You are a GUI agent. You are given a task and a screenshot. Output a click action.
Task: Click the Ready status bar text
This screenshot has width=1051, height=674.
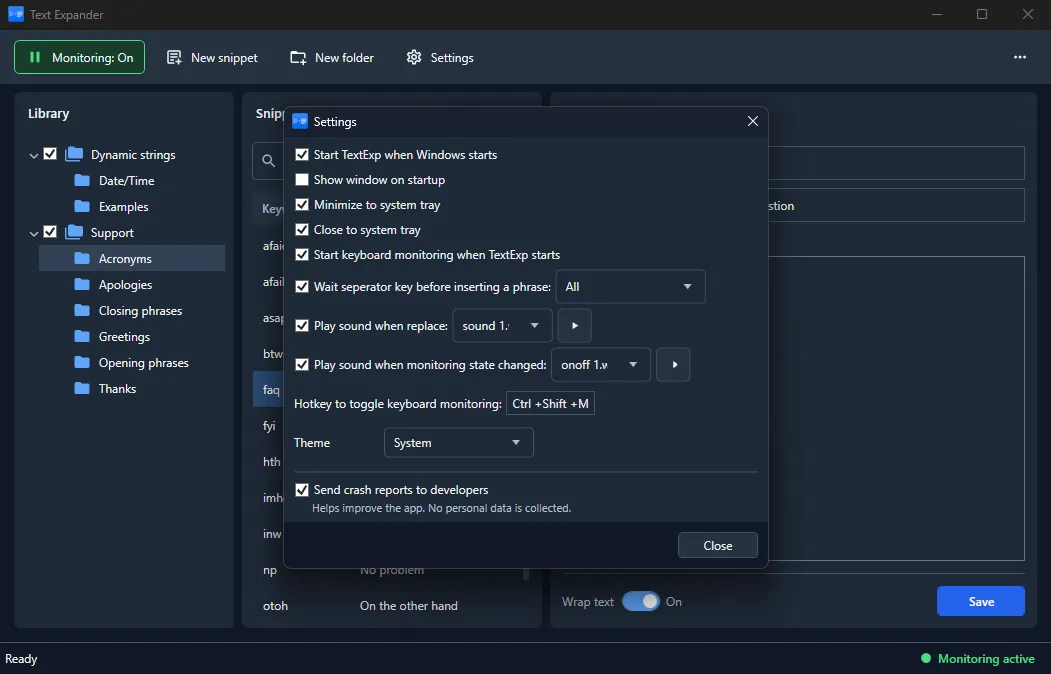pos(21,659)
